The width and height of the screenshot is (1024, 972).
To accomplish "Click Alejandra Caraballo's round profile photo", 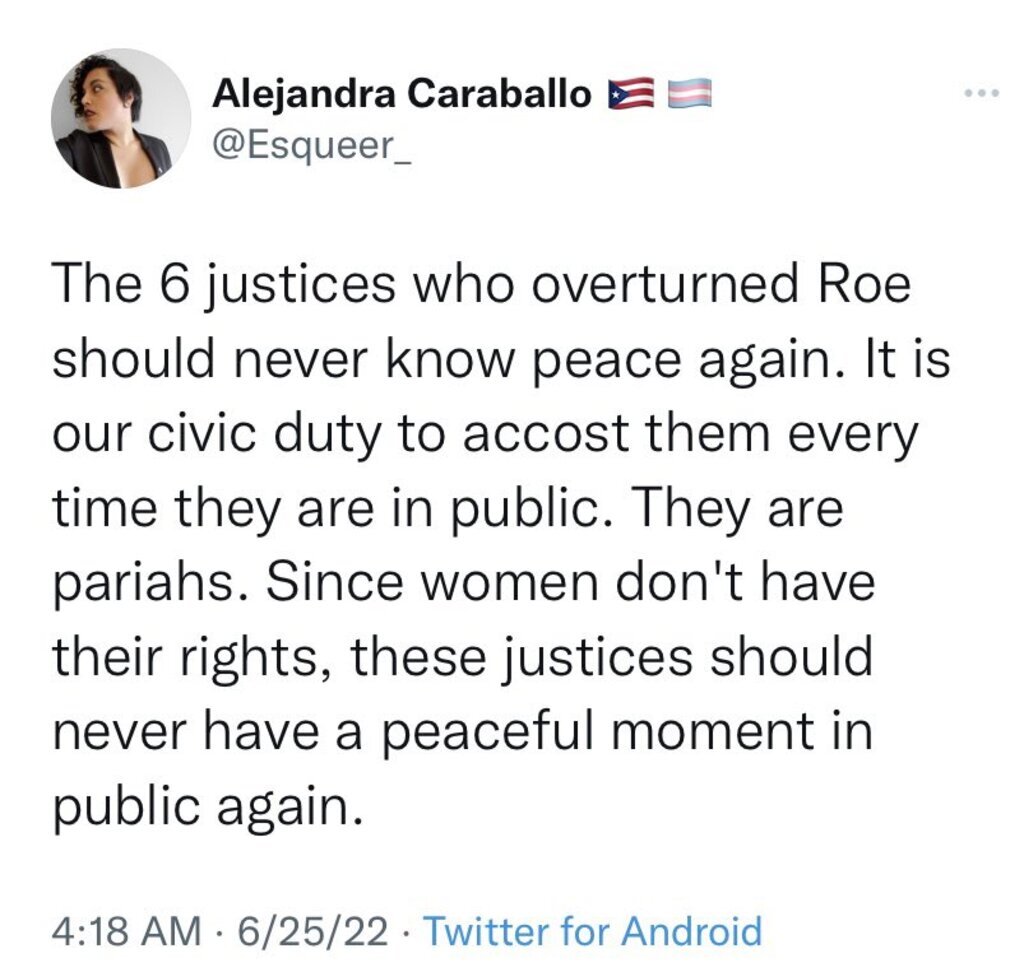I will pos(121,118).
